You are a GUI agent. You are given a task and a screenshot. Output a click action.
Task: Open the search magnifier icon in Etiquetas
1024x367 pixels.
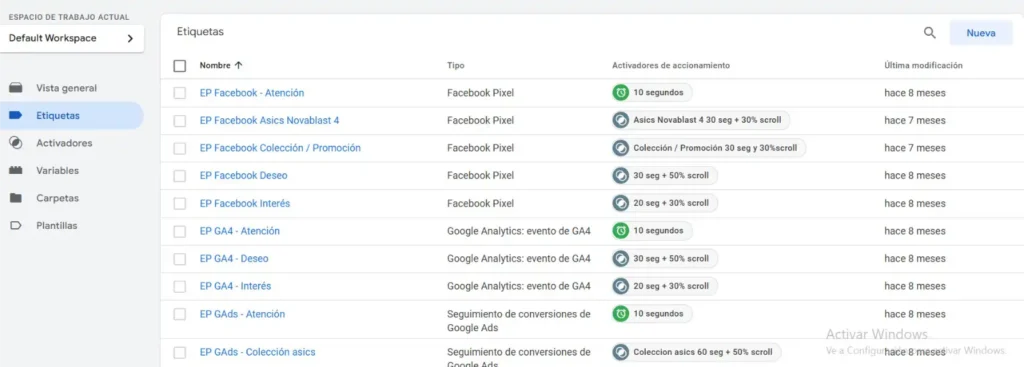tap(929, 33)
